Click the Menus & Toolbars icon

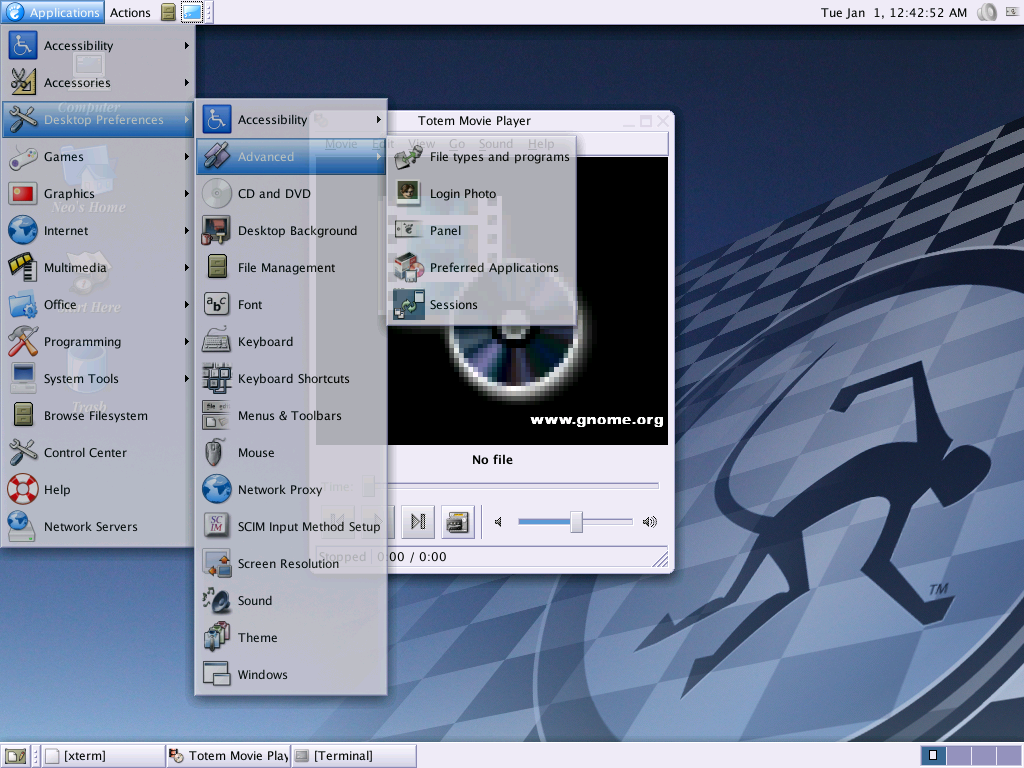(216, 415)
